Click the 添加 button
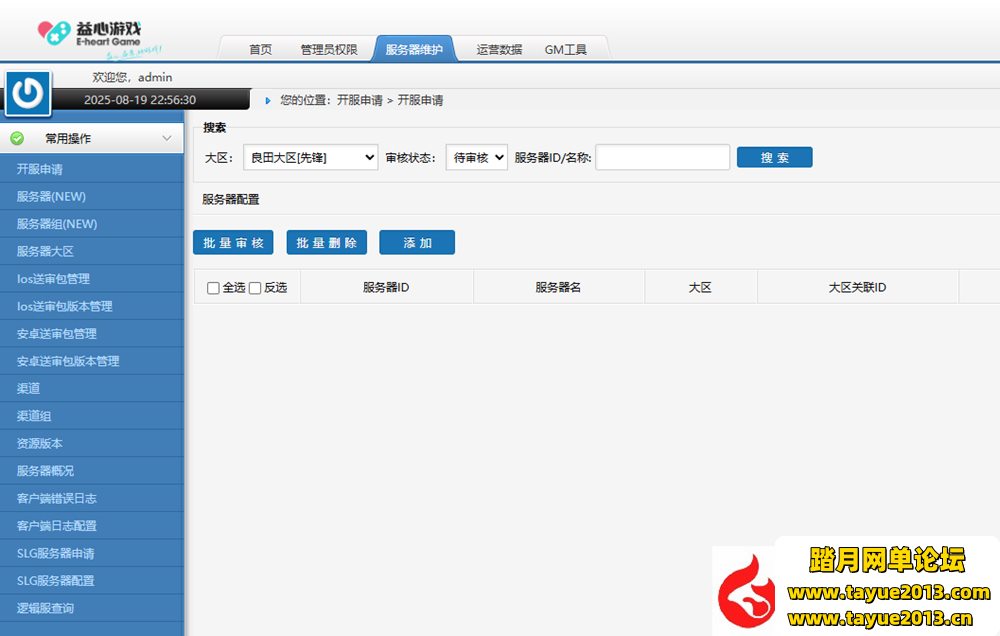1000x636 pixels. pyautogui.click(x=417, y=243)
